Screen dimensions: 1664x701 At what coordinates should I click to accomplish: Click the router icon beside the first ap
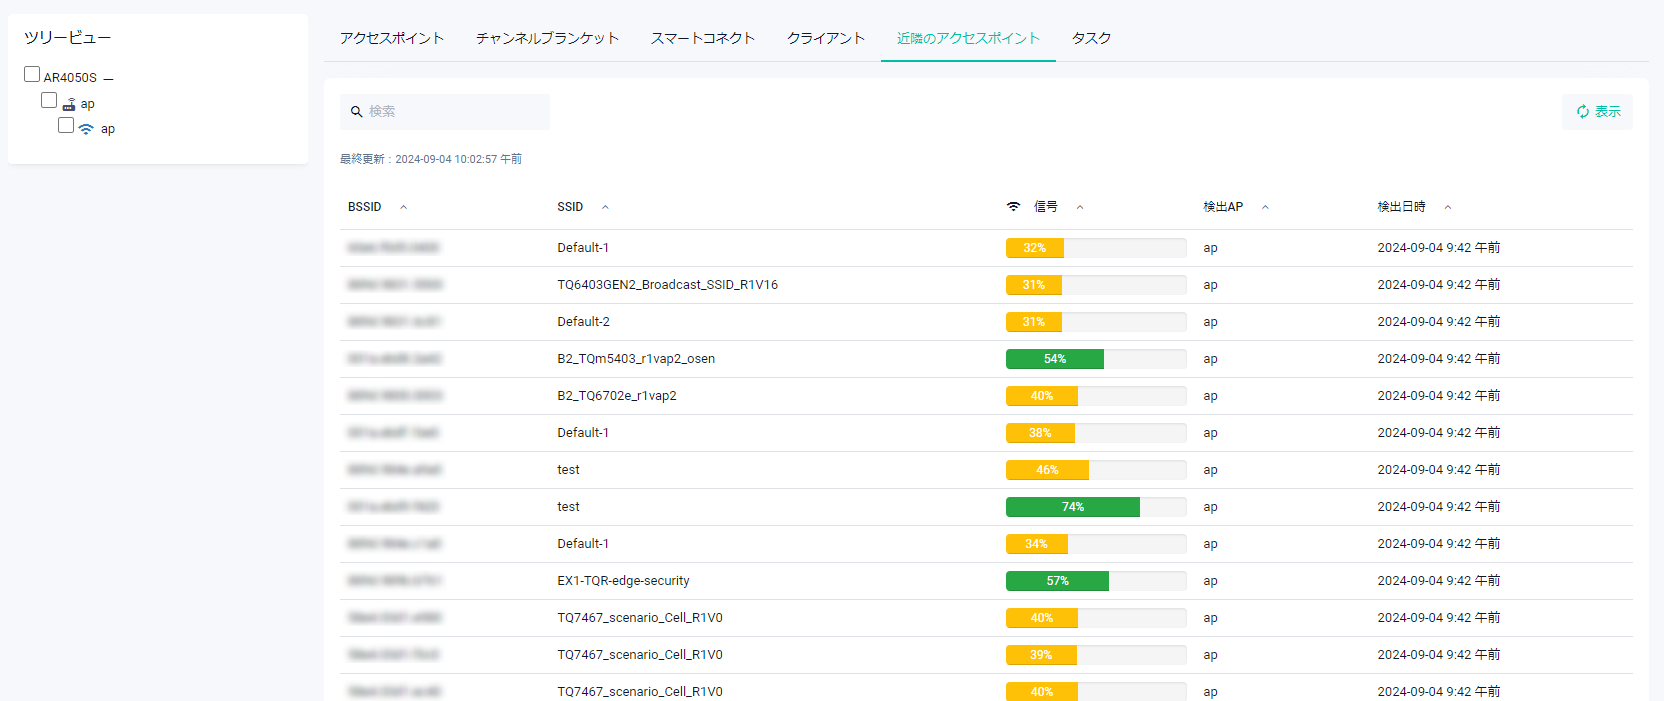point(69,104)
